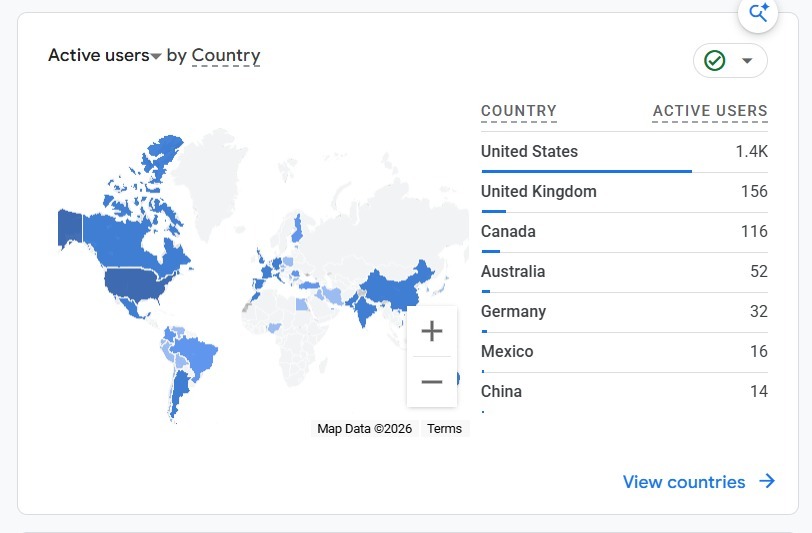Sort by the ACTIVE USERS column header
The width and height of the screenshot is (812, 533).
[x=710, y=111]
